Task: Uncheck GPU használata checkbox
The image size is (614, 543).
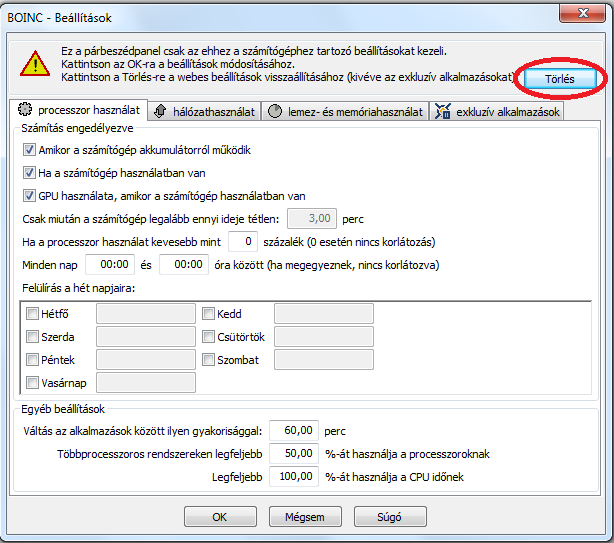Action: 29,196
